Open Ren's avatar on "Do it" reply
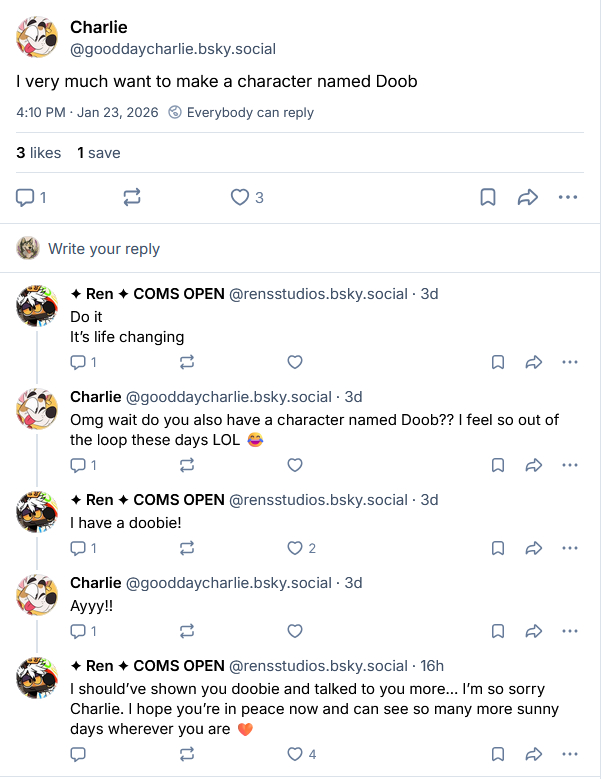The image size is (601, 779). (37, 303)
